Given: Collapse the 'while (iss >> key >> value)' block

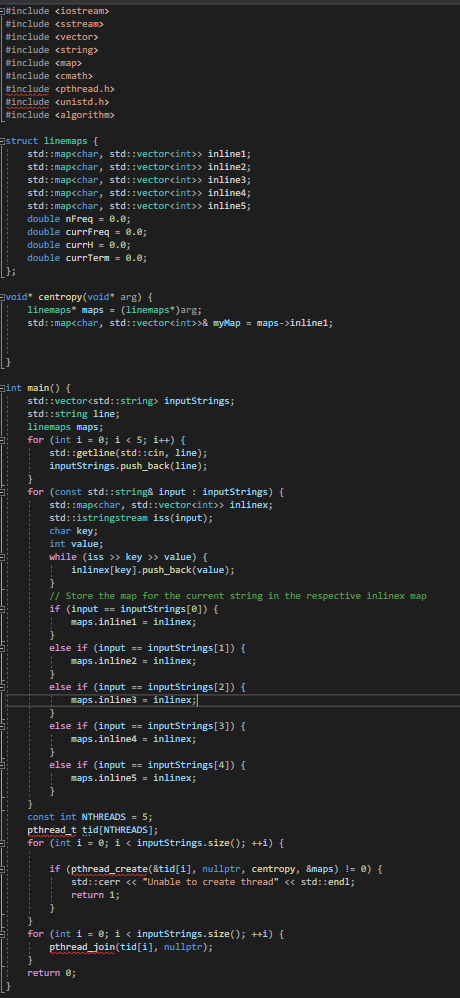Looking at the screenshot, I should click(x=3, y=557).
